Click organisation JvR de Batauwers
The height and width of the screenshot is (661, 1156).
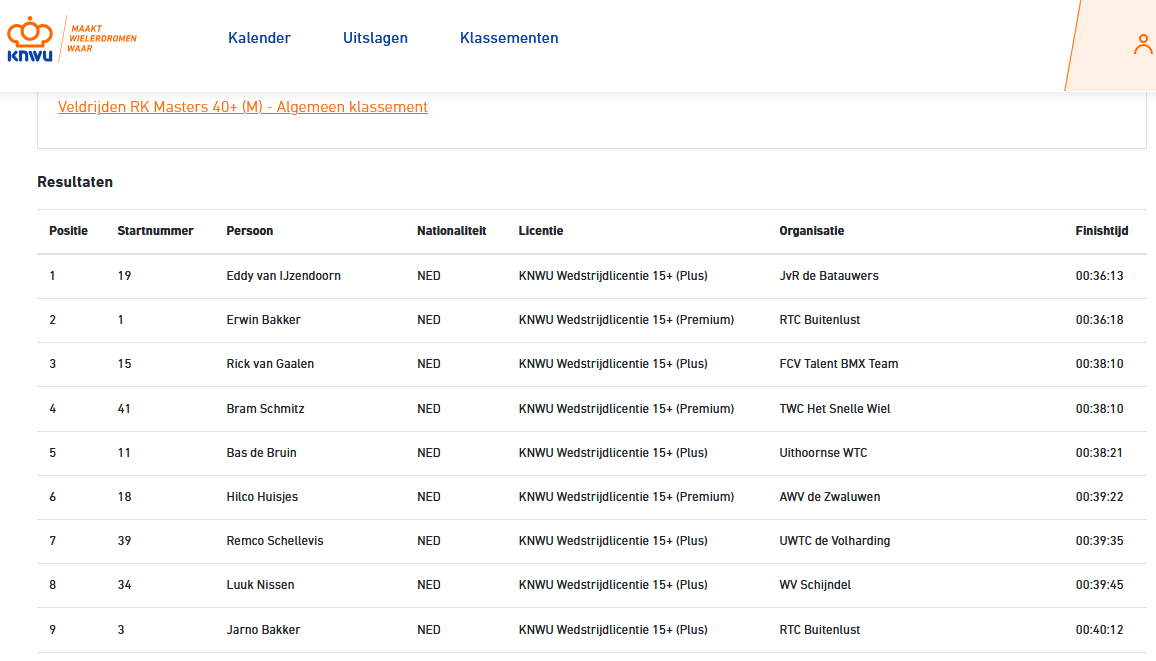click(x=828, y=276)
